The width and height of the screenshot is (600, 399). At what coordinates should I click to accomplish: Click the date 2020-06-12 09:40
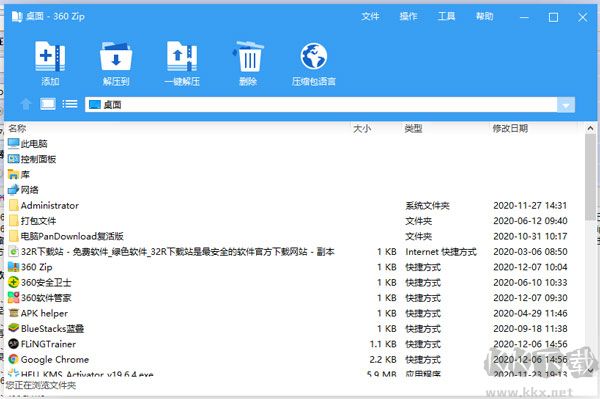(x=530, y=221)
